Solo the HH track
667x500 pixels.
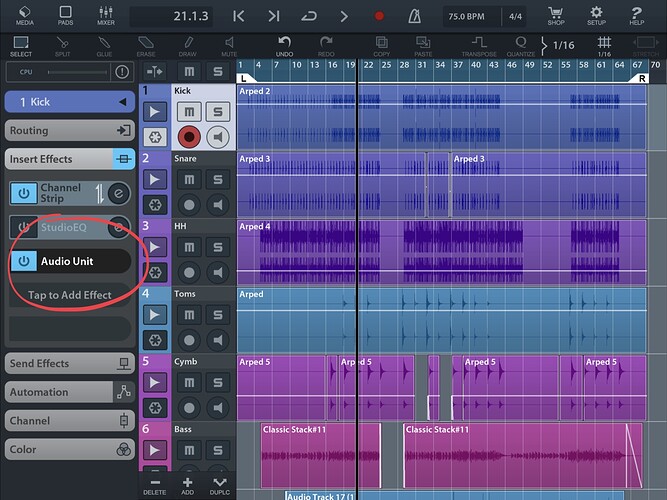pyautogui.click(x=218, y=247)
